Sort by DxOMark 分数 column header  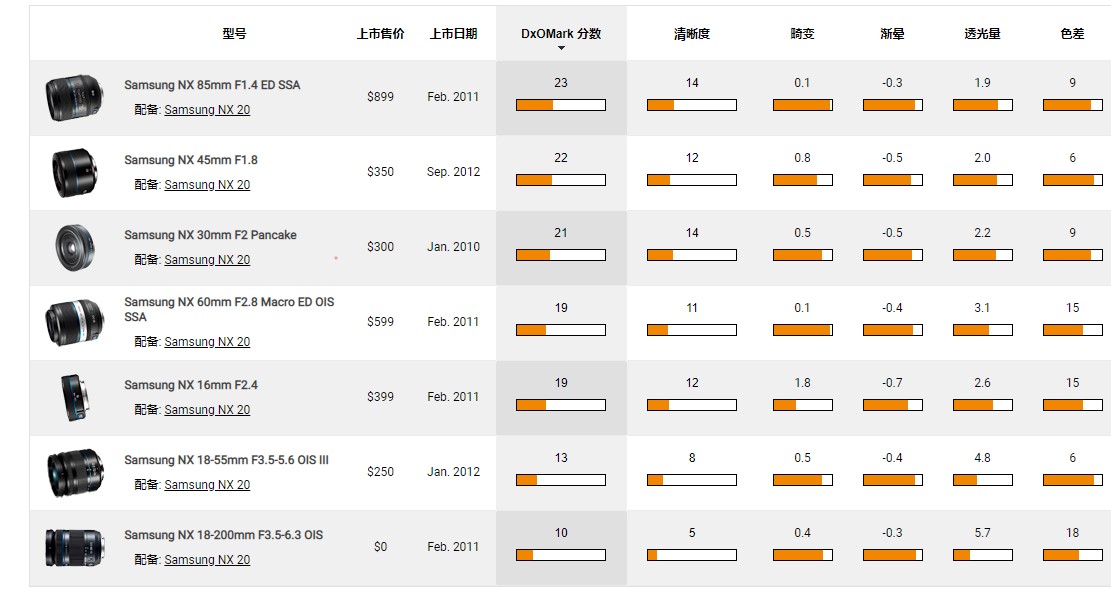(x=561, y=33)
